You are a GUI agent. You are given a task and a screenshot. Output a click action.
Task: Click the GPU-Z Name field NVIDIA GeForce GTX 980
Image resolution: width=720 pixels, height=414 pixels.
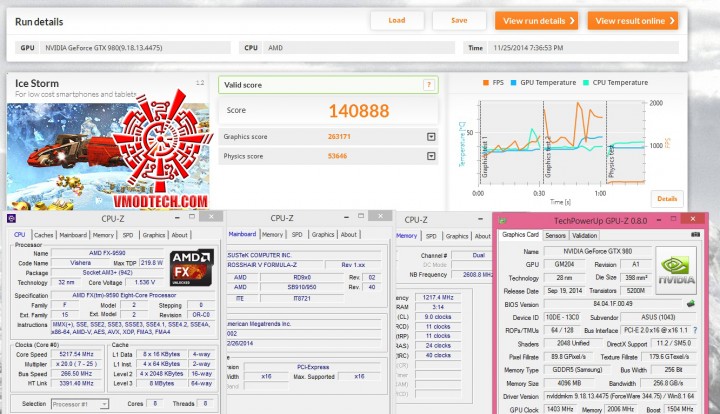(x=597, y=251)
